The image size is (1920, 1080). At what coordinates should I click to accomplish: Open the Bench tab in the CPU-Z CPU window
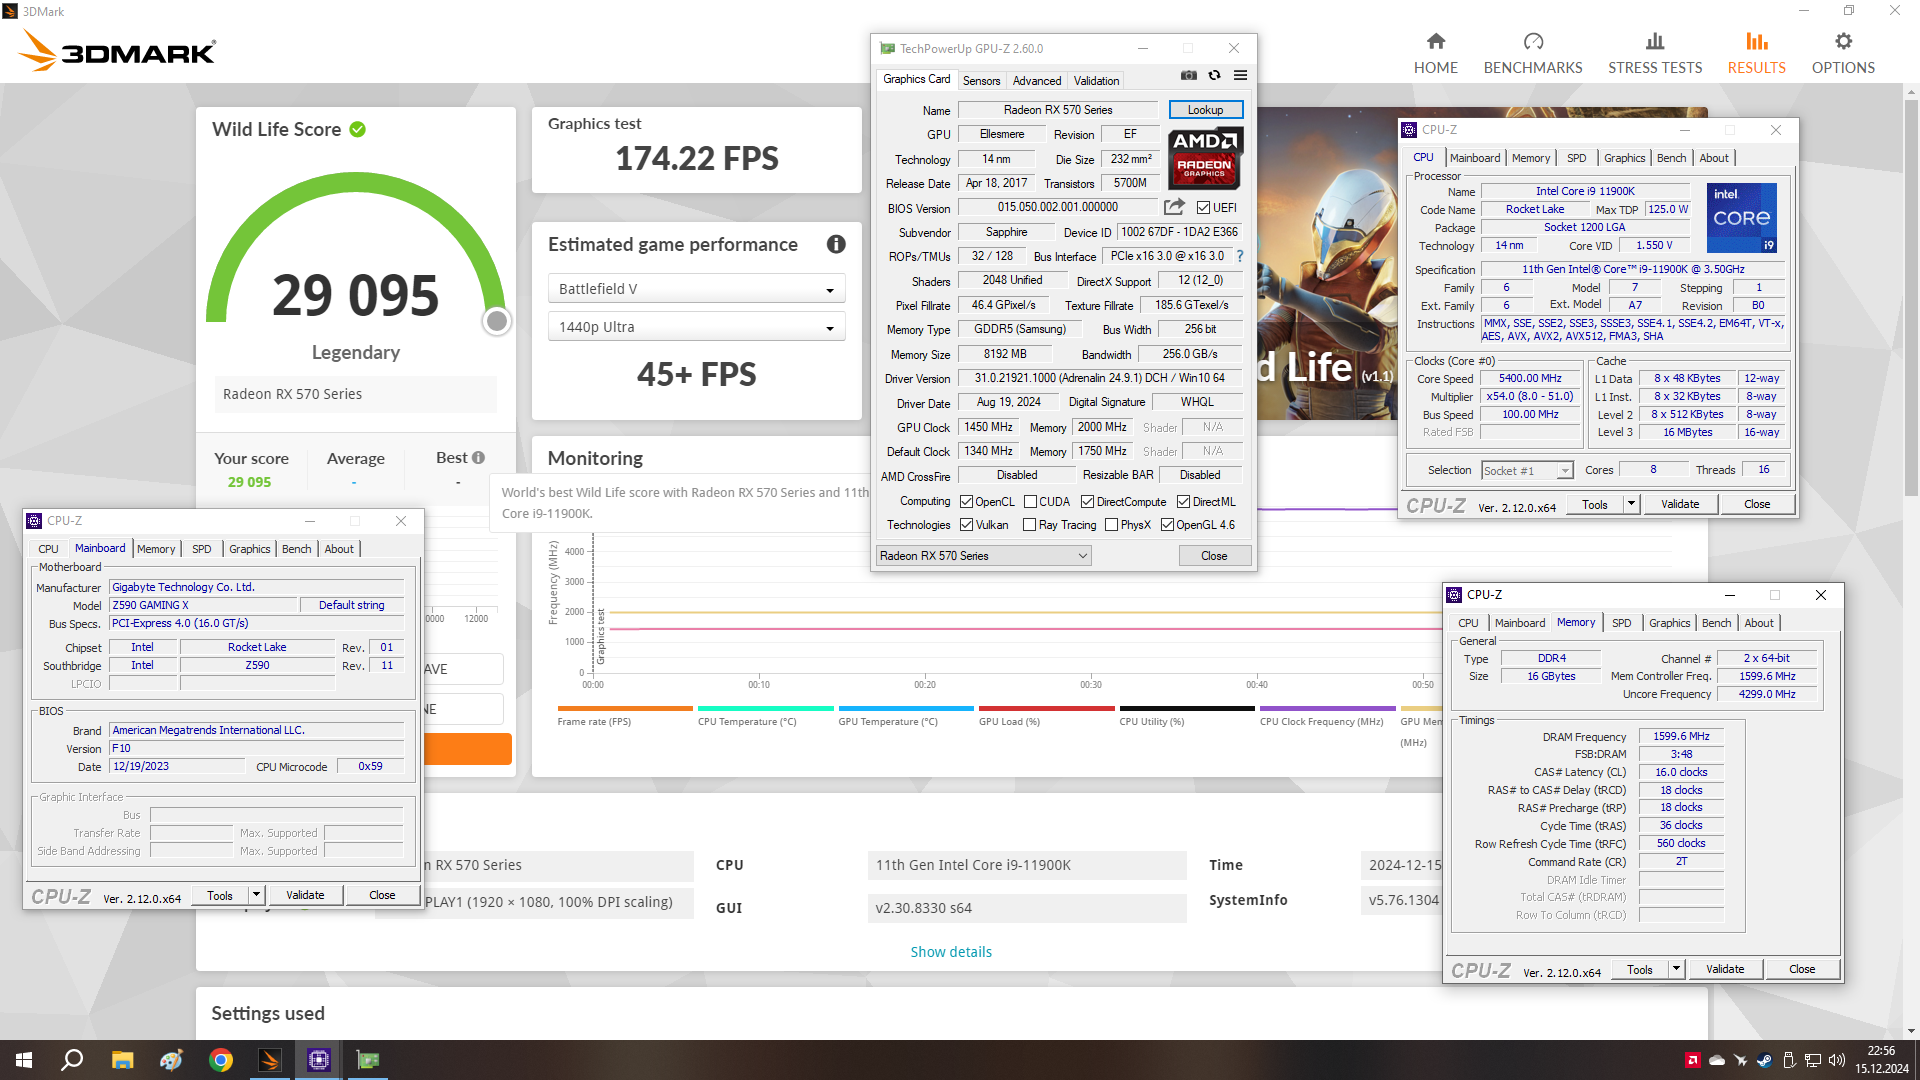[1671, 158]
